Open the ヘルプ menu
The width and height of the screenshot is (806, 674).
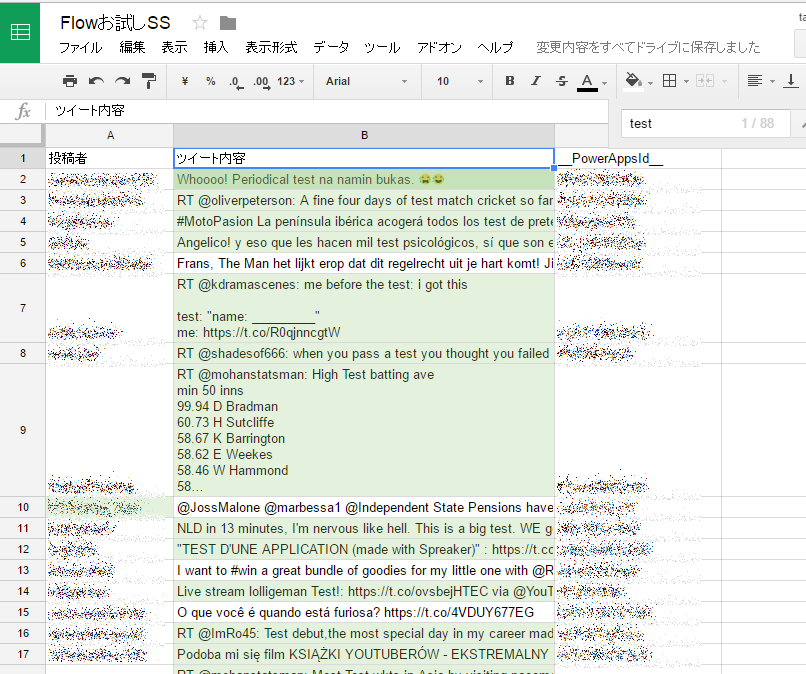coord(496,47)
